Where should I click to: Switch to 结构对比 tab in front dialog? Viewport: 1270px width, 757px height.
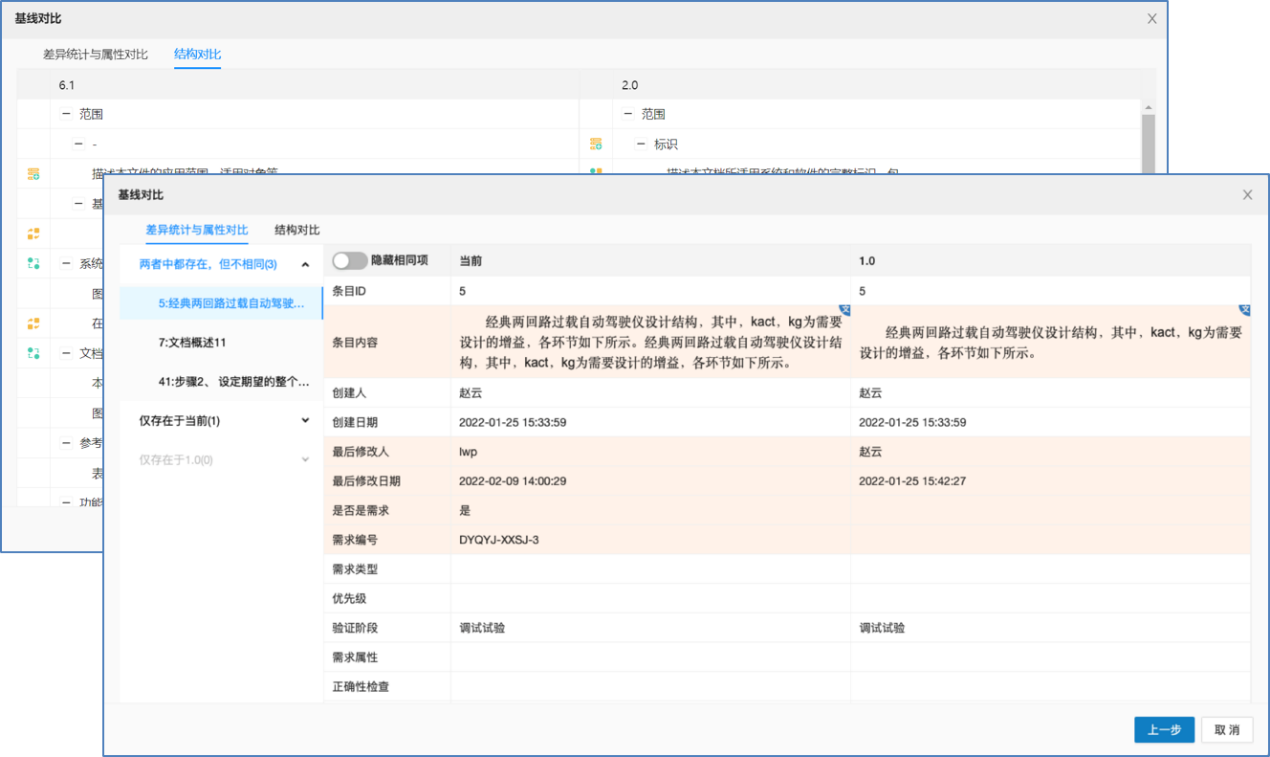(x=297, y=230)
